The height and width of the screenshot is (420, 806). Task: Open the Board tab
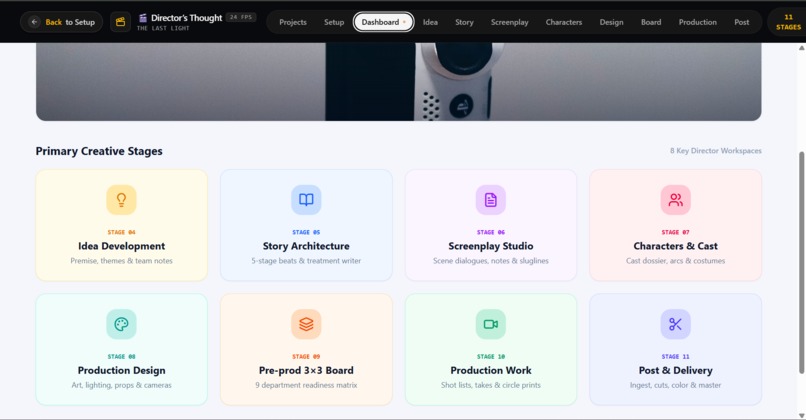click(x=651, y=22)
